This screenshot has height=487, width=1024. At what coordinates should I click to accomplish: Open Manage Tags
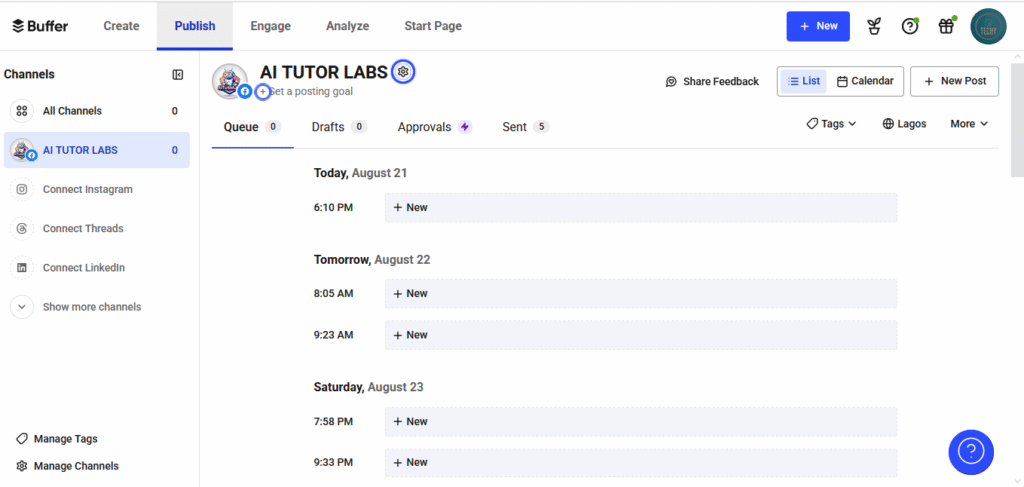click(57, 439)
